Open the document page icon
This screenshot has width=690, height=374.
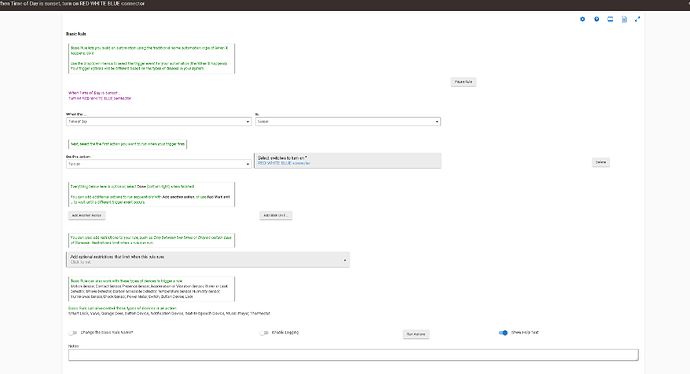tap(624, 19)
